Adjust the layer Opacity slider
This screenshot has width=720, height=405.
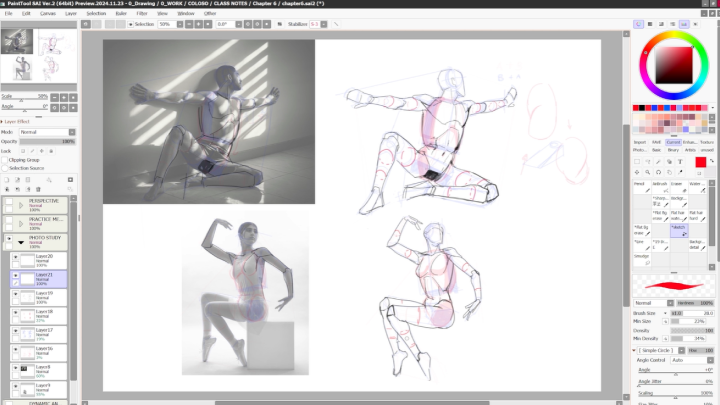[x=47, y=141]
